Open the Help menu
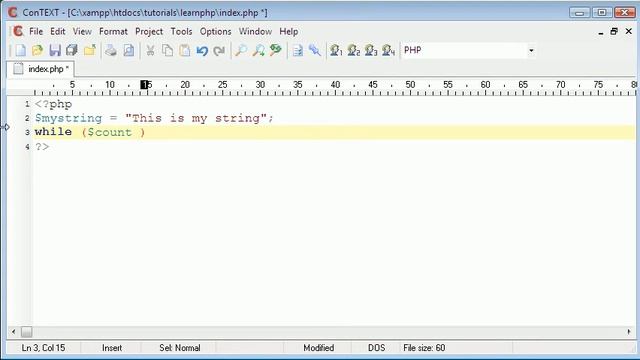This screenshot has height=360, width=640. pyautogui.click(x=289, y=31)
